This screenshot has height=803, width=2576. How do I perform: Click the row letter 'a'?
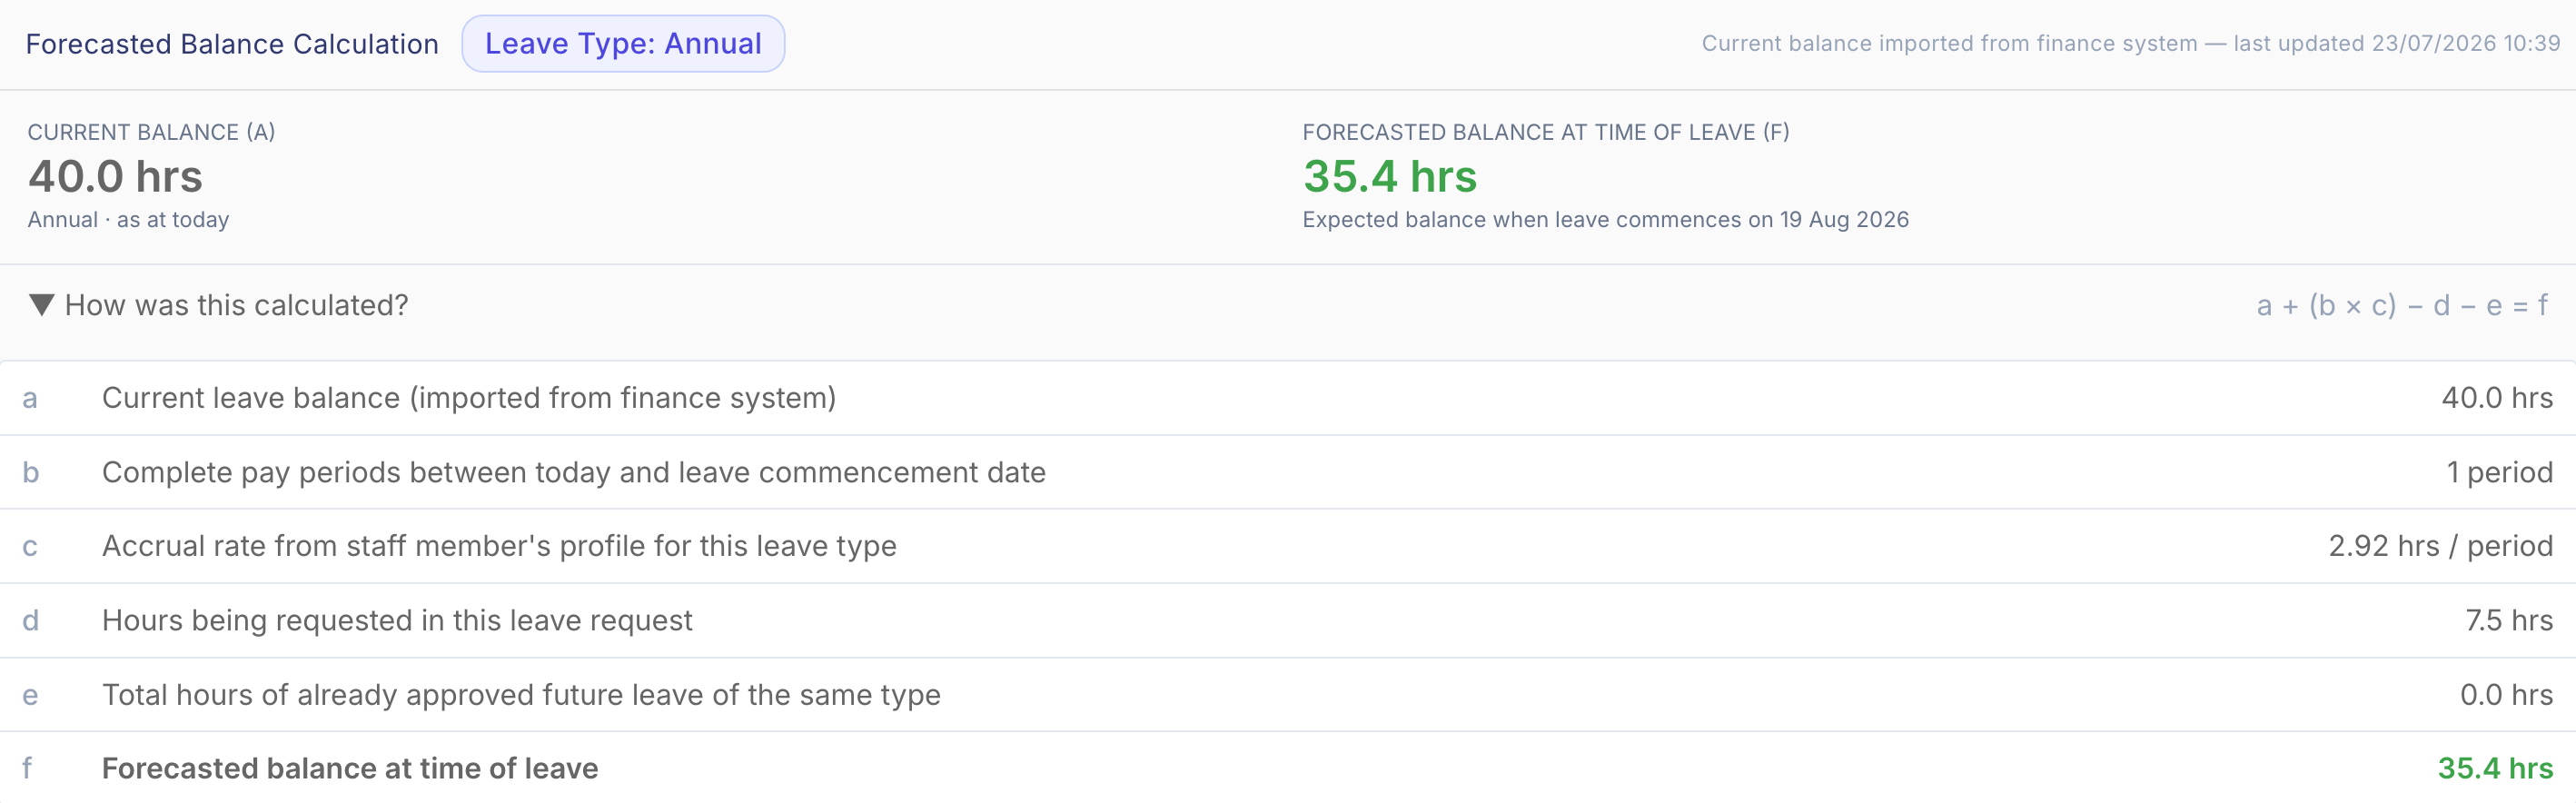pos(30,399)
